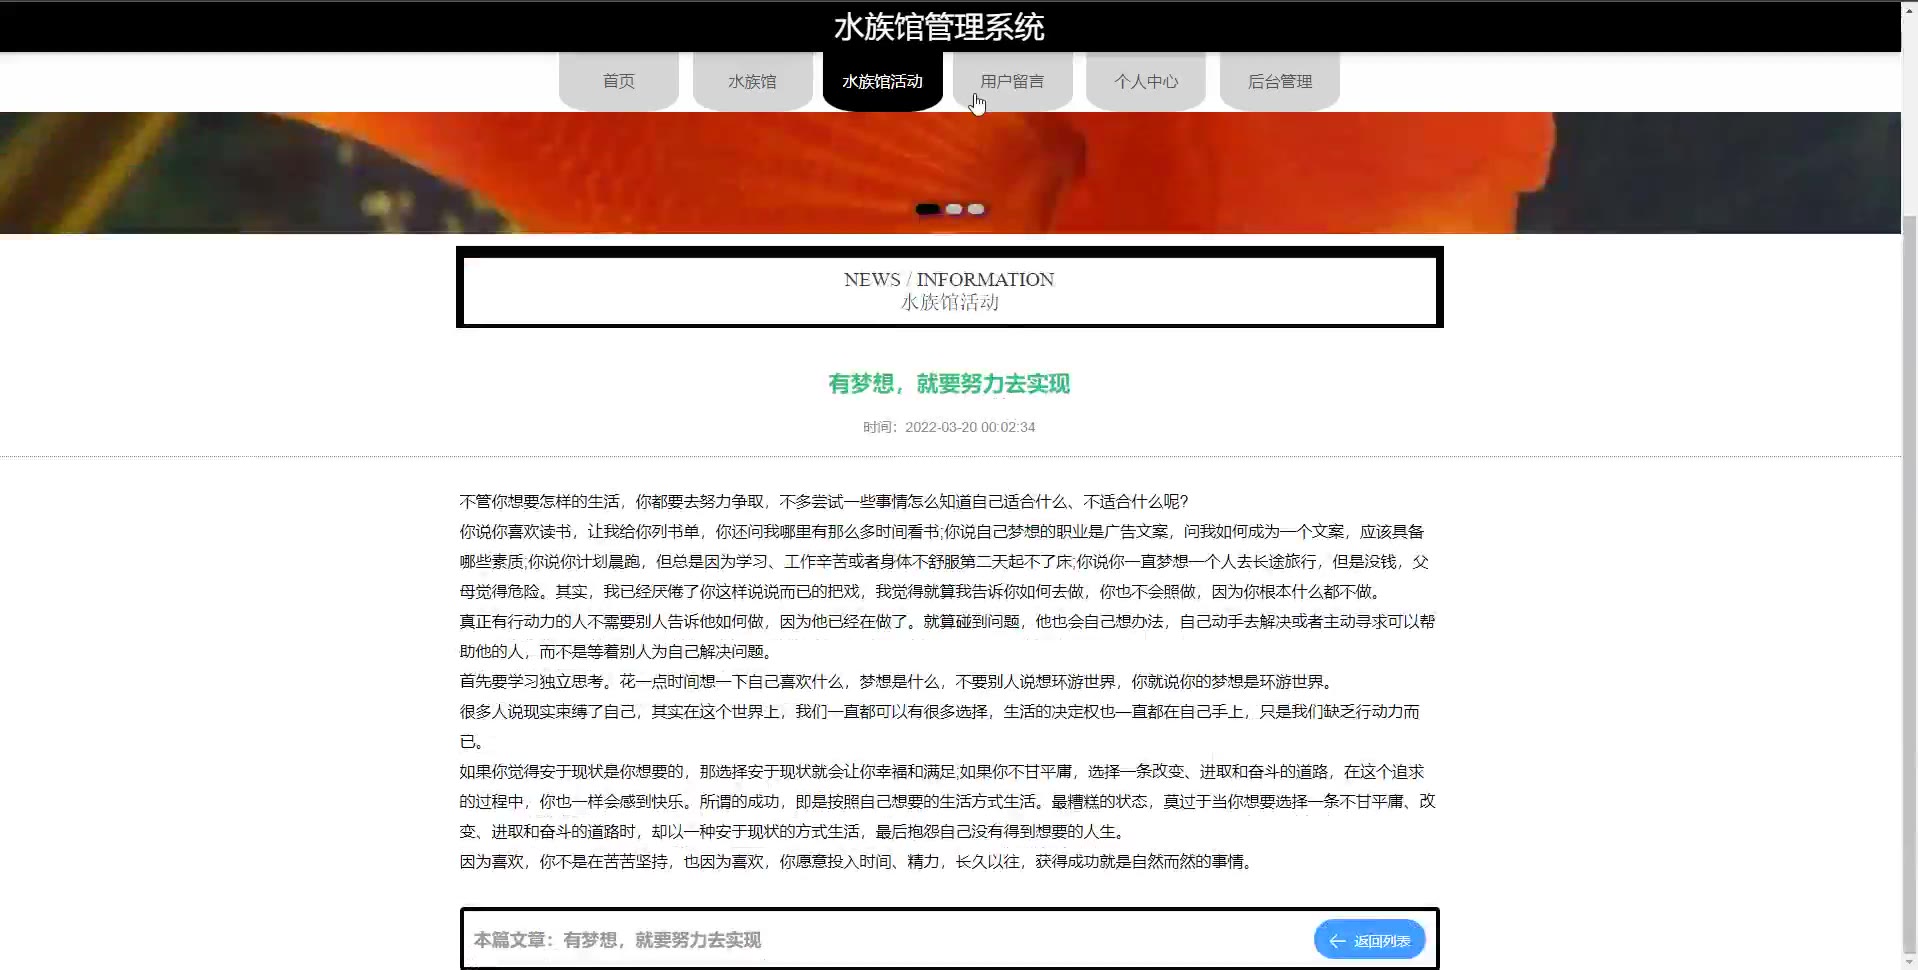Viewport: 1918px width, 970px height.
Task: Click the 水族馆管理系统 site title
Action: pyautogui.click(x=939, y=27)
